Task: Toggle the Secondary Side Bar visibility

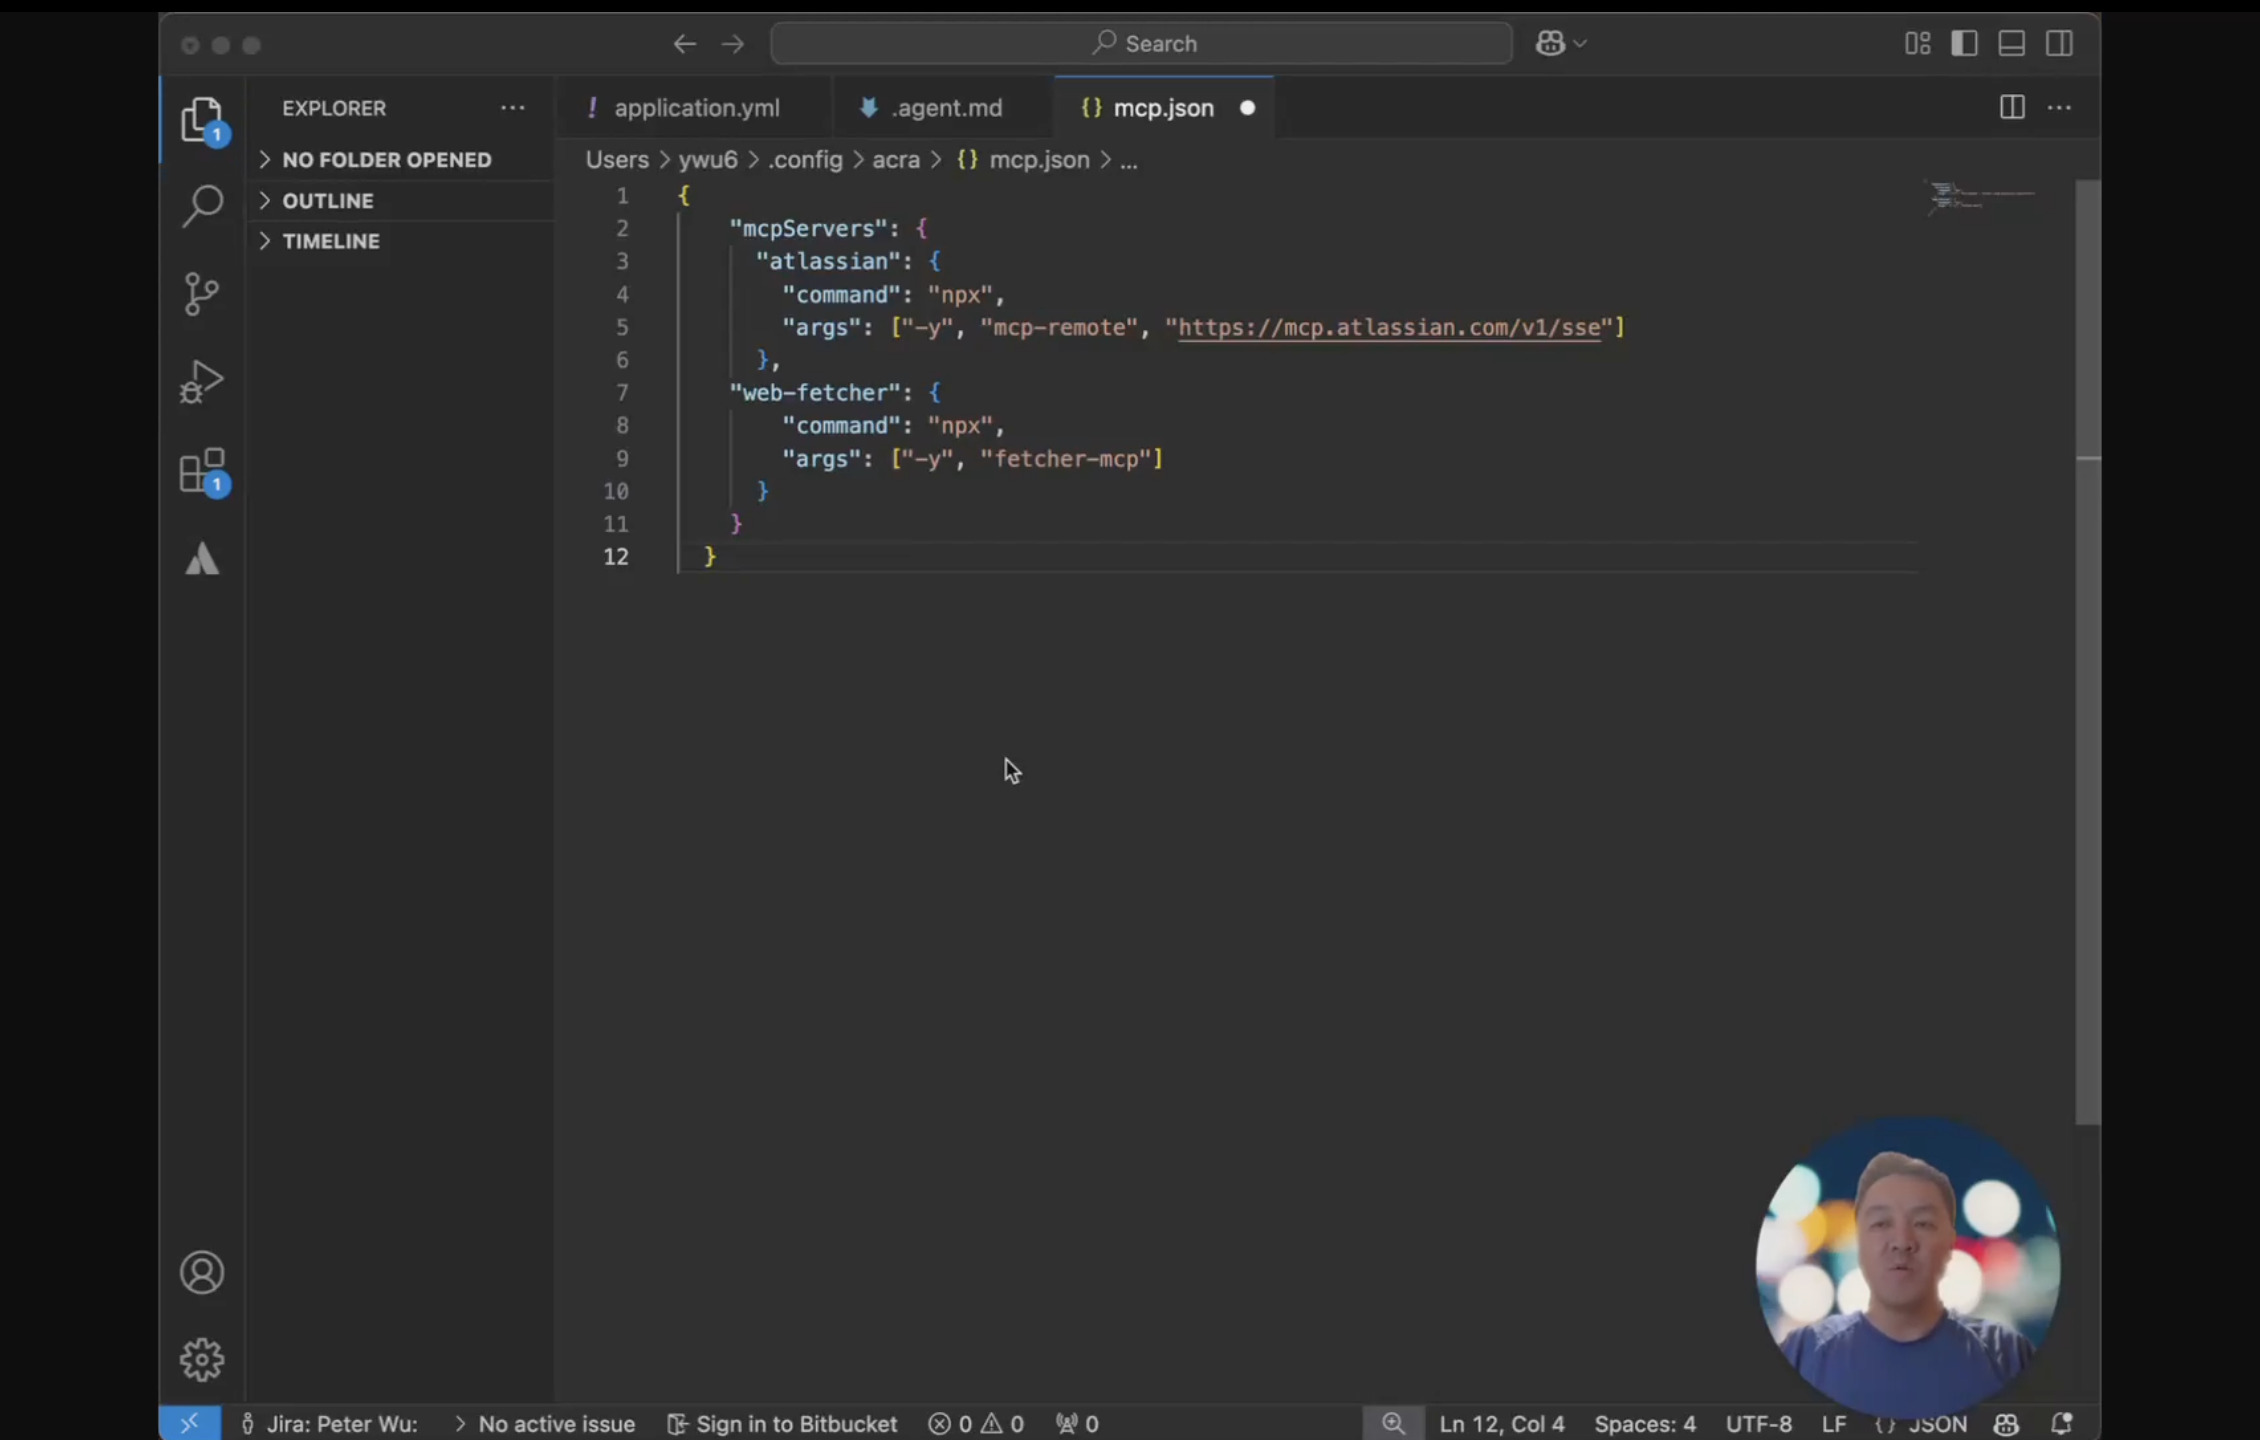Action: (2059, 44)
